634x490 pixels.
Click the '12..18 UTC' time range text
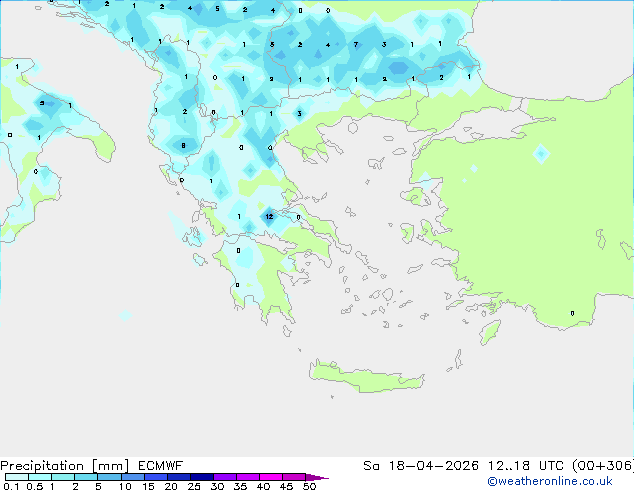(x=526, y=466)
